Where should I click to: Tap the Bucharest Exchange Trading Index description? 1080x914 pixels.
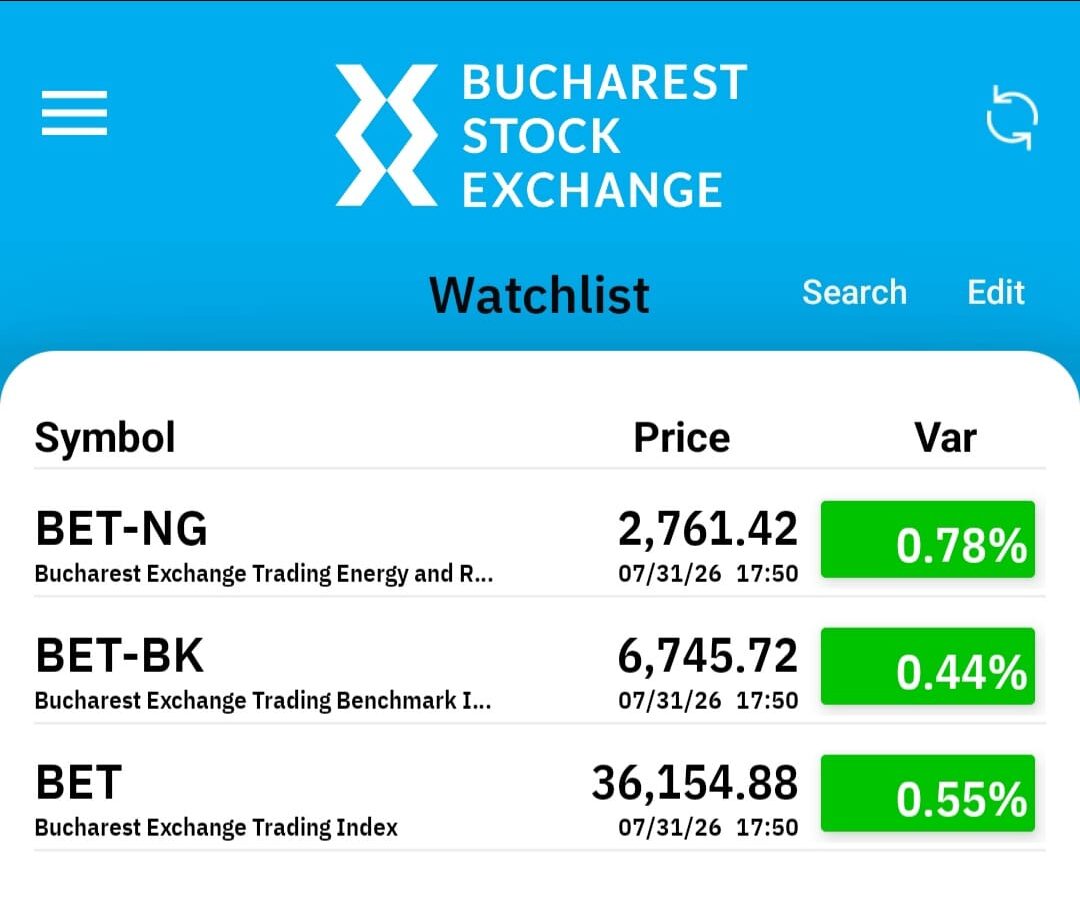(216, 827)
